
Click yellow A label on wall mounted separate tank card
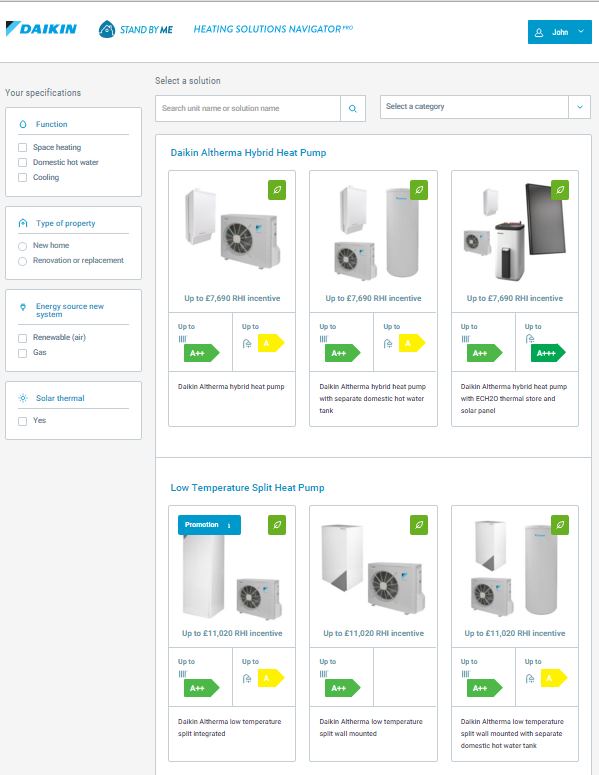tap(554, 678)
